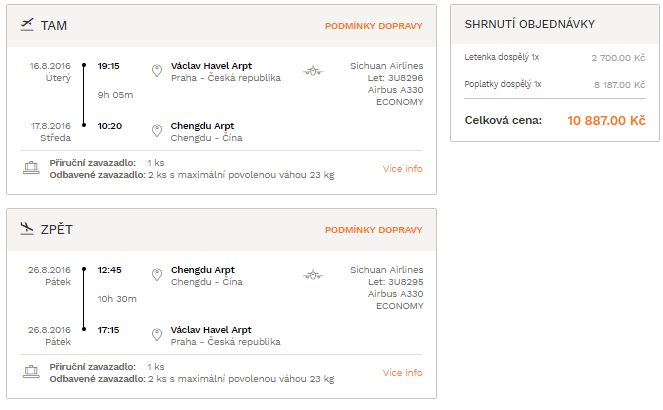Screen dimensions: 663x410
Task: Open Více info for outbound baggage
Action: 403,169
